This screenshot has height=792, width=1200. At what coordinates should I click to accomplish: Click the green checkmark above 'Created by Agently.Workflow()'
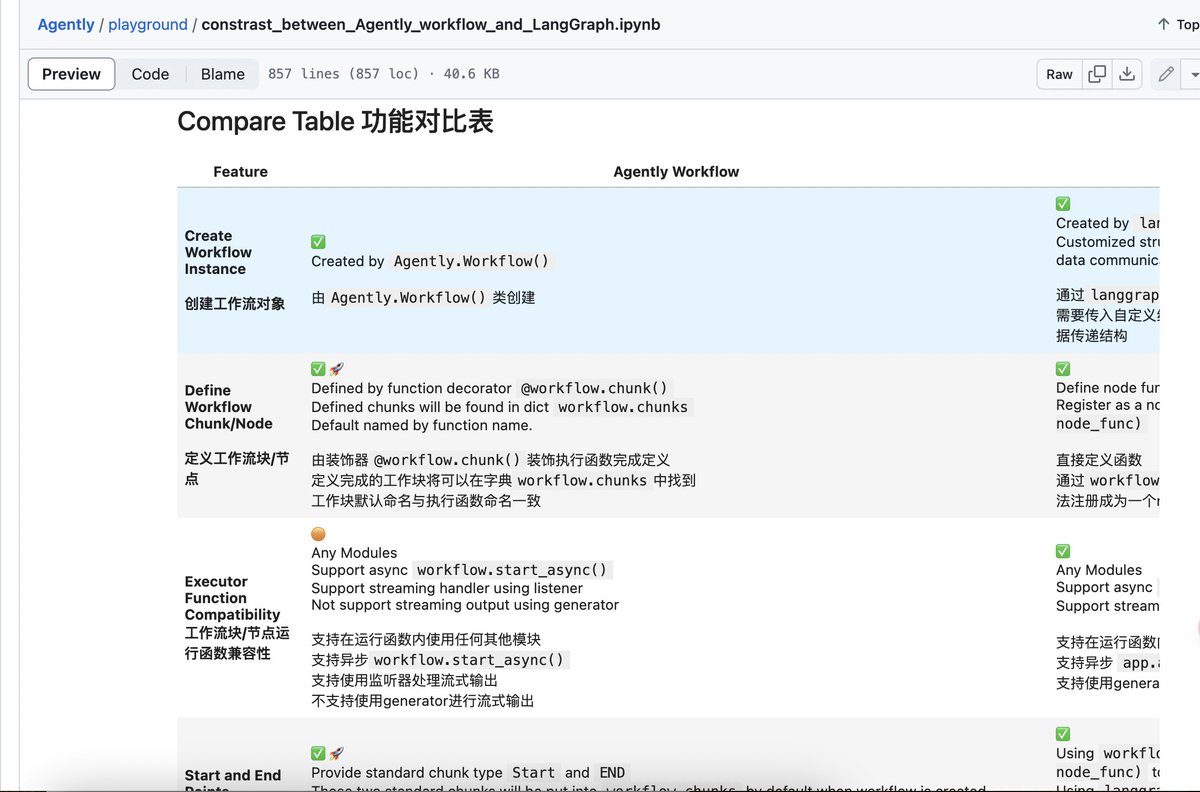pyautogui.click(x=318, y=242)
